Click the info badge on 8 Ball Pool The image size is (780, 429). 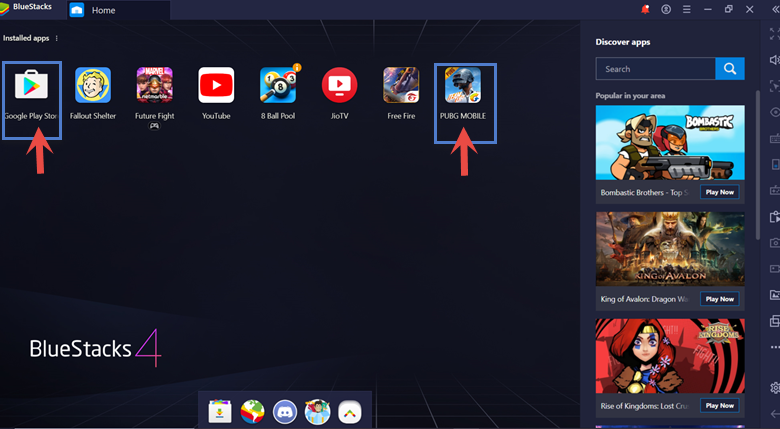pyautogui.click(x=297, y=67)
